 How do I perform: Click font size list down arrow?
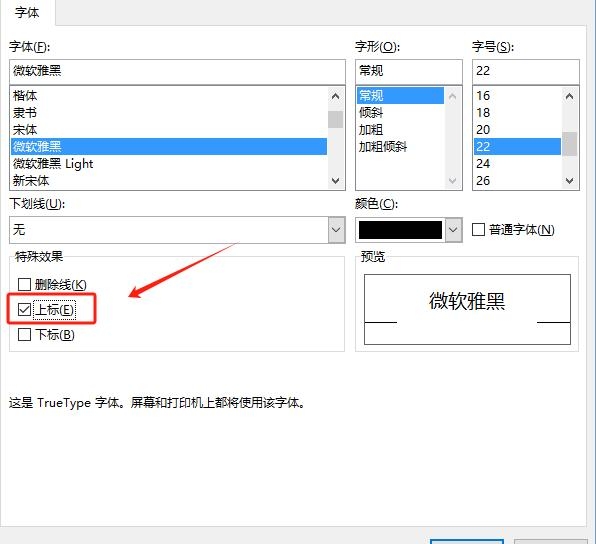[569, 180]
